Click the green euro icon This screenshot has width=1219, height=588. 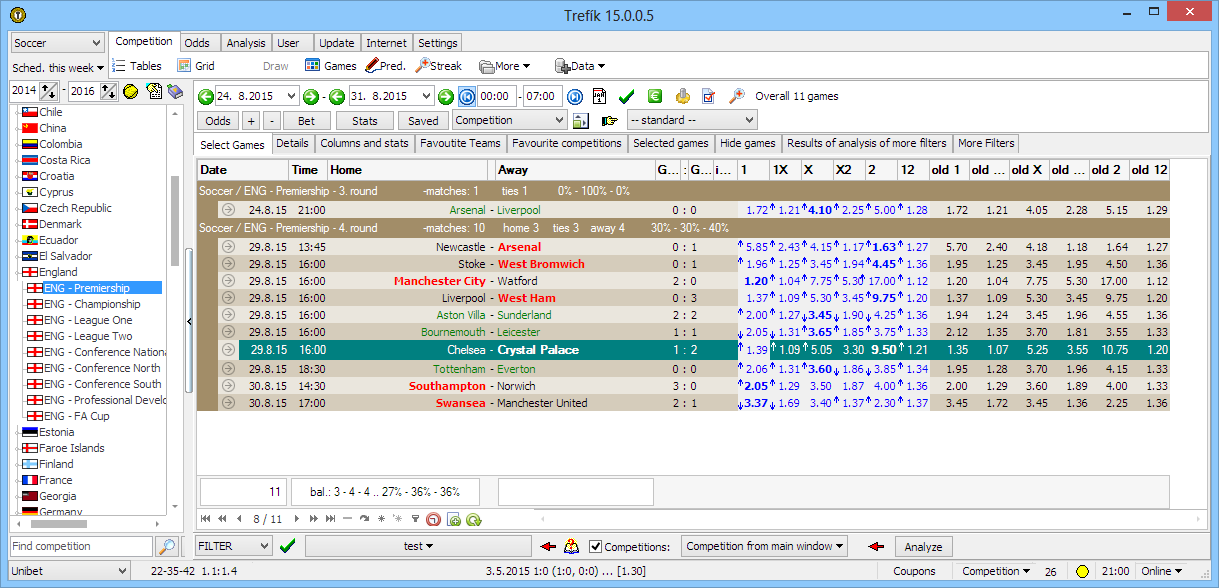point(655,96)
